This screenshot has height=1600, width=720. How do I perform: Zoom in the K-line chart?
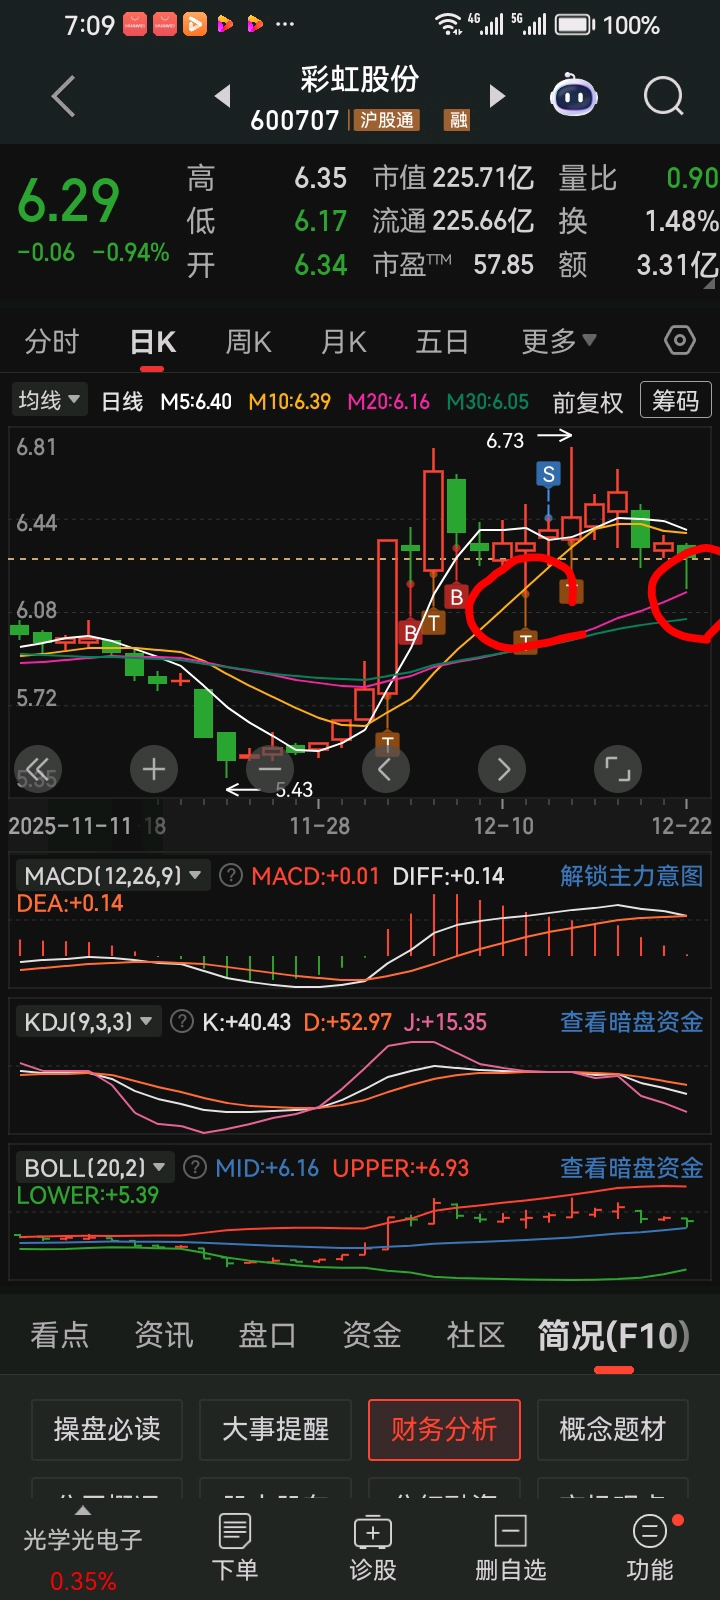[153, 769]
